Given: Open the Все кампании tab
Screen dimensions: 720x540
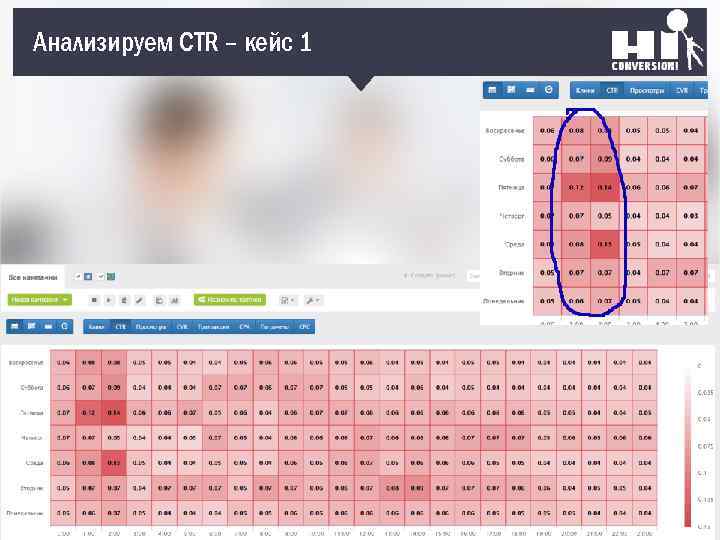Looking at the screenshot, I should point(33,277).
